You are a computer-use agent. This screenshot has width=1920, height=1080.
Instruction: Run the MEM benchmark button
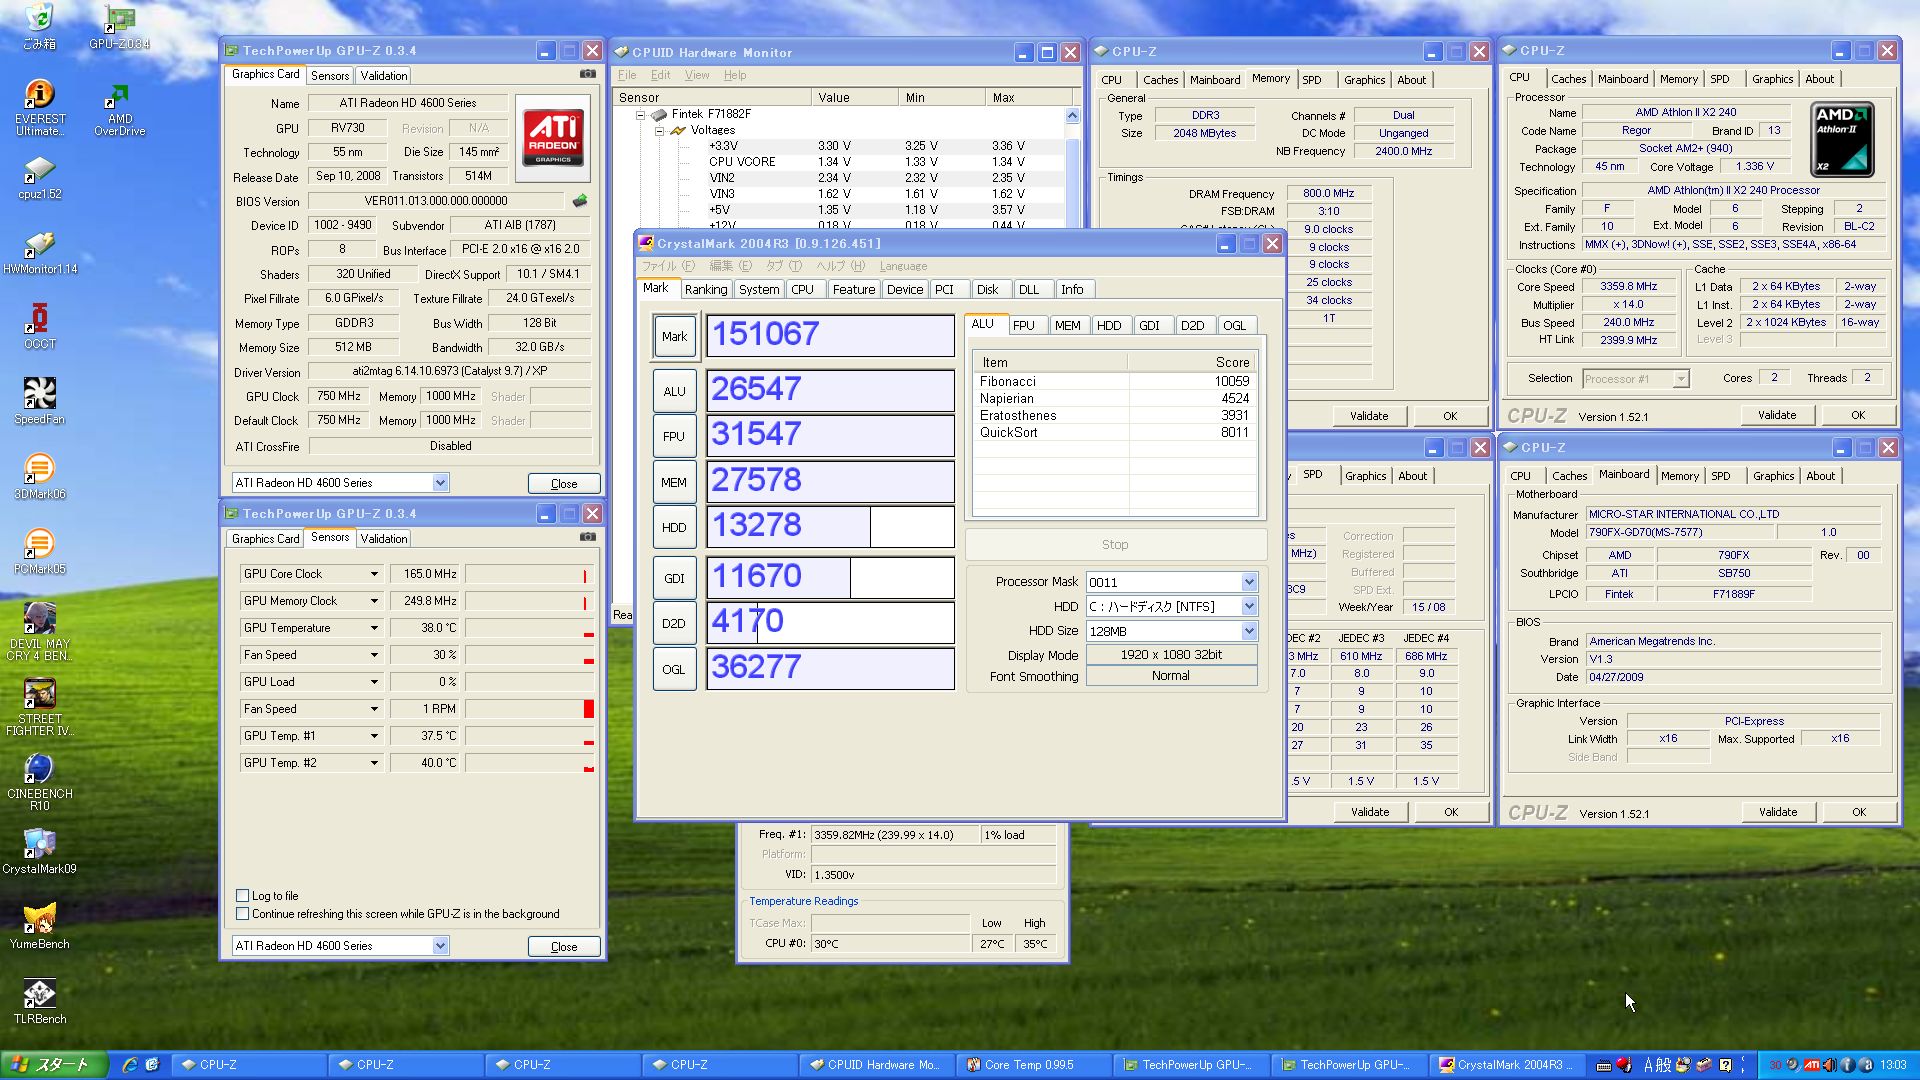coord(674,482)
